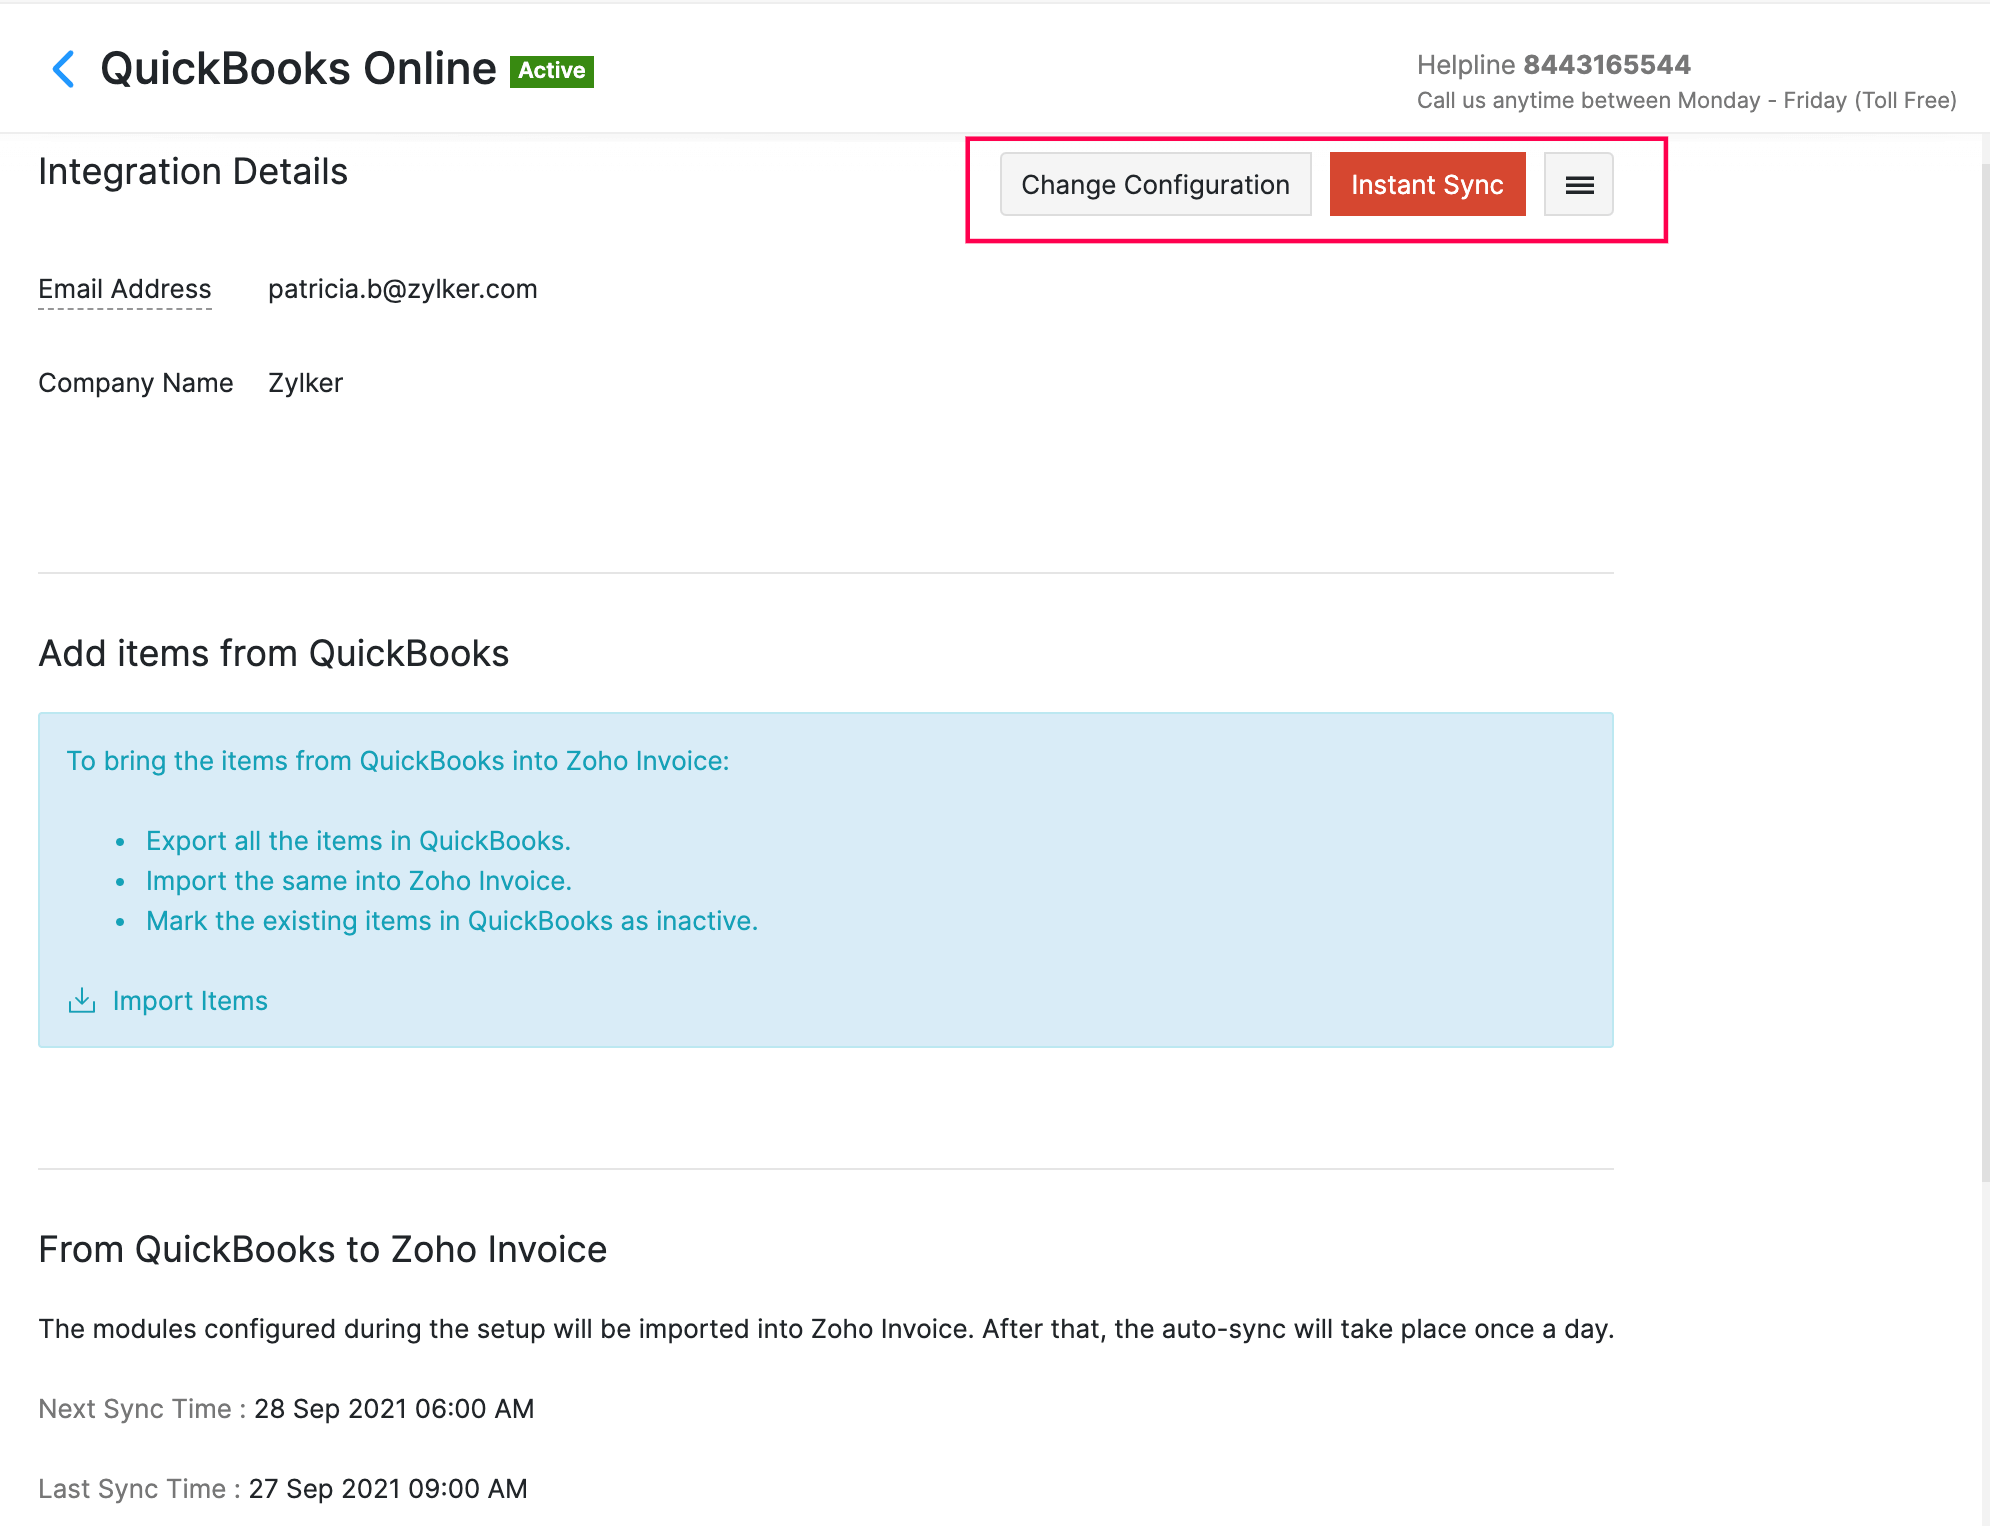This screenshot has height=1526, width=1990.
Task: Click the Instant Sync button
Action: pyautogui.click(x=1428, y=184)
